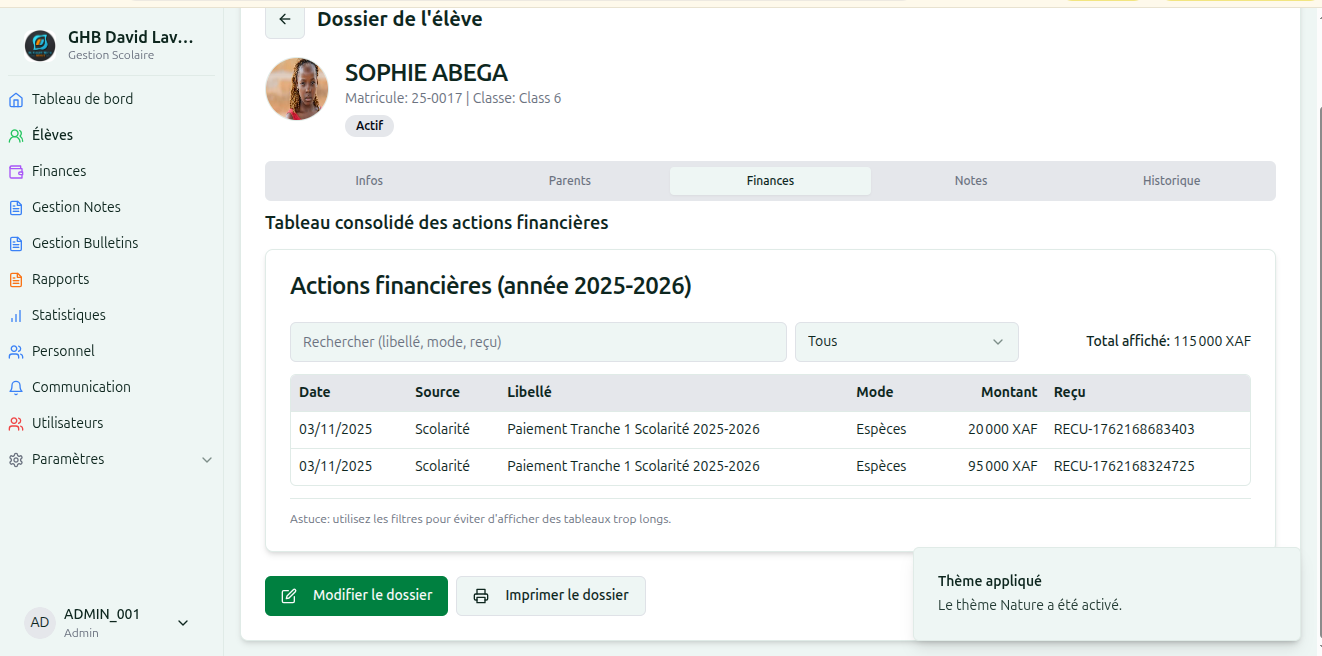Viewport: 1322px width, 656px height.
Task: Open Tableau de bord via its home icon
Action: click(15, 99)
